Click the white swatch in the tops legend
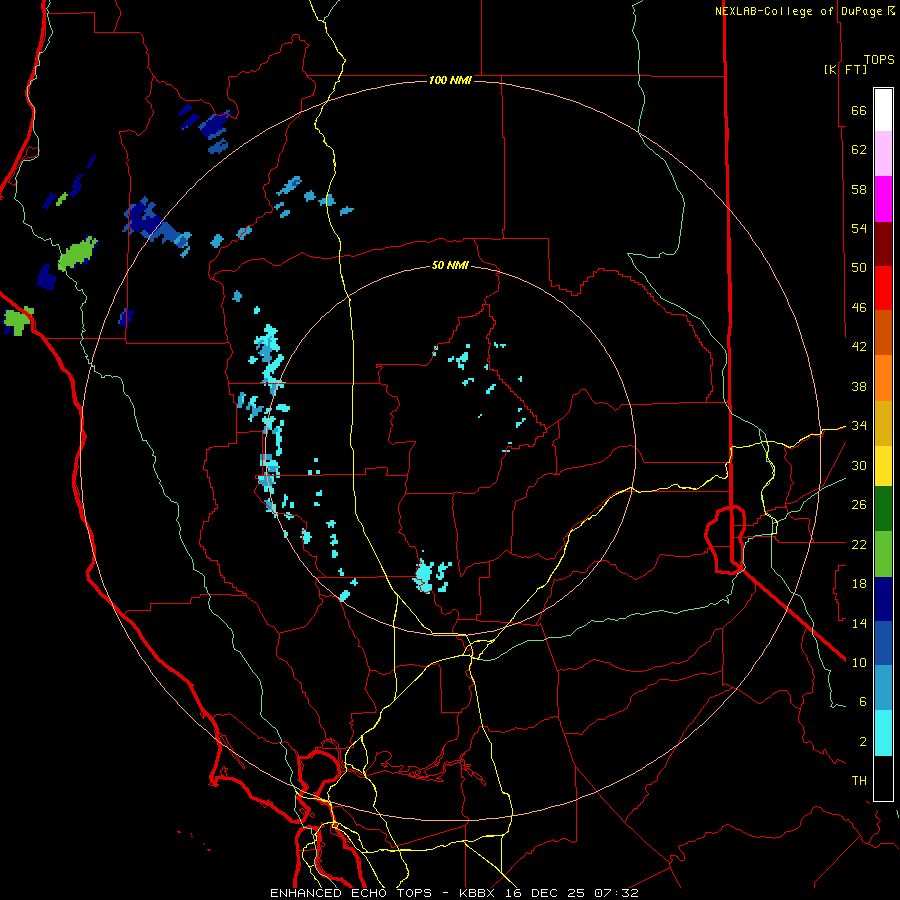Viewport: 900px width, 900px height. [x=883, y=110]
